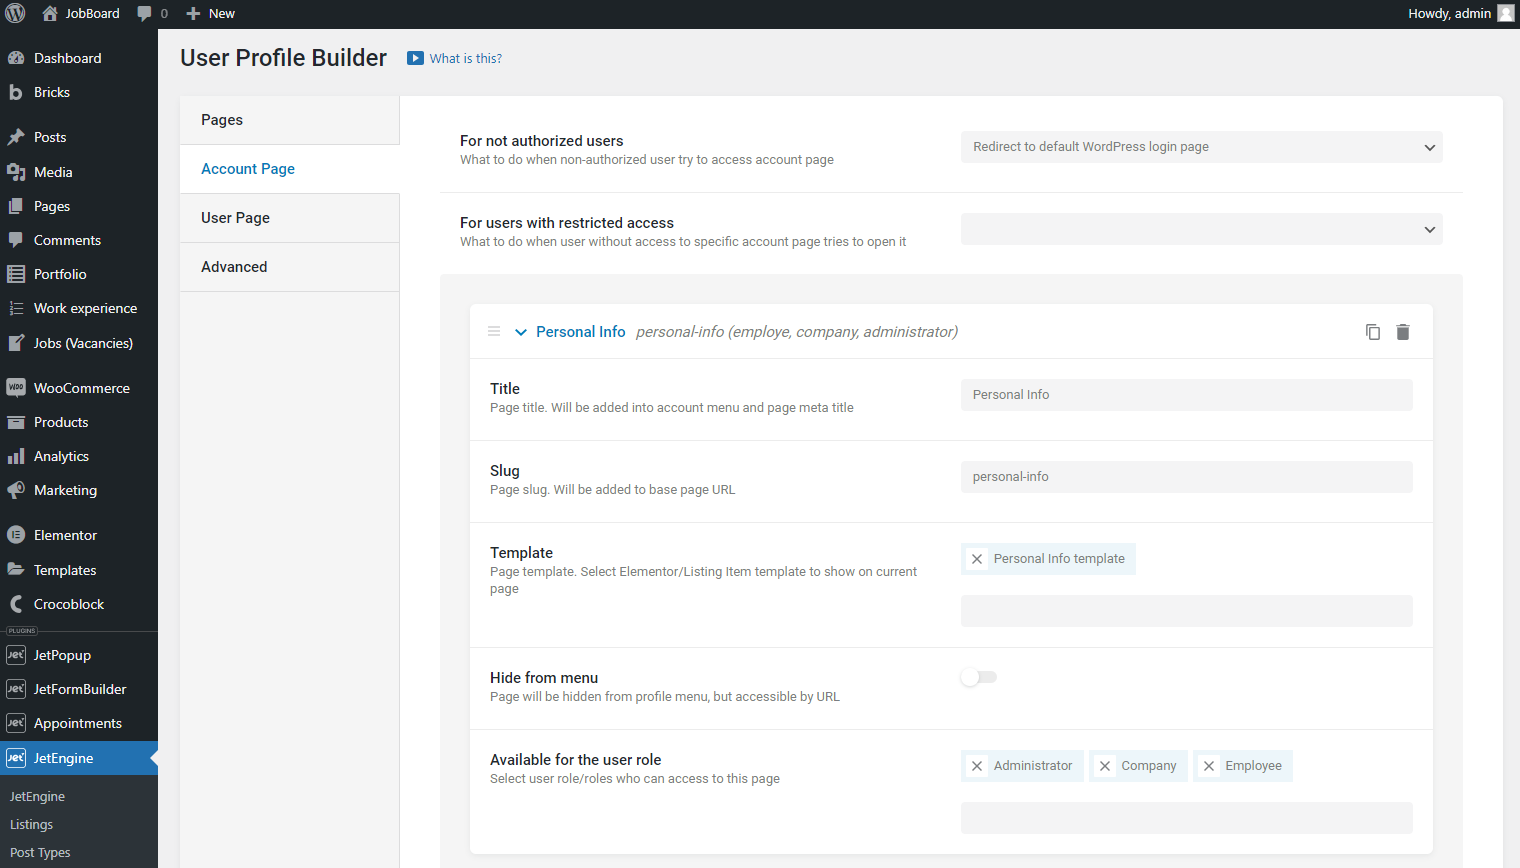Switch to the Advanced tab

pos(290,267)
